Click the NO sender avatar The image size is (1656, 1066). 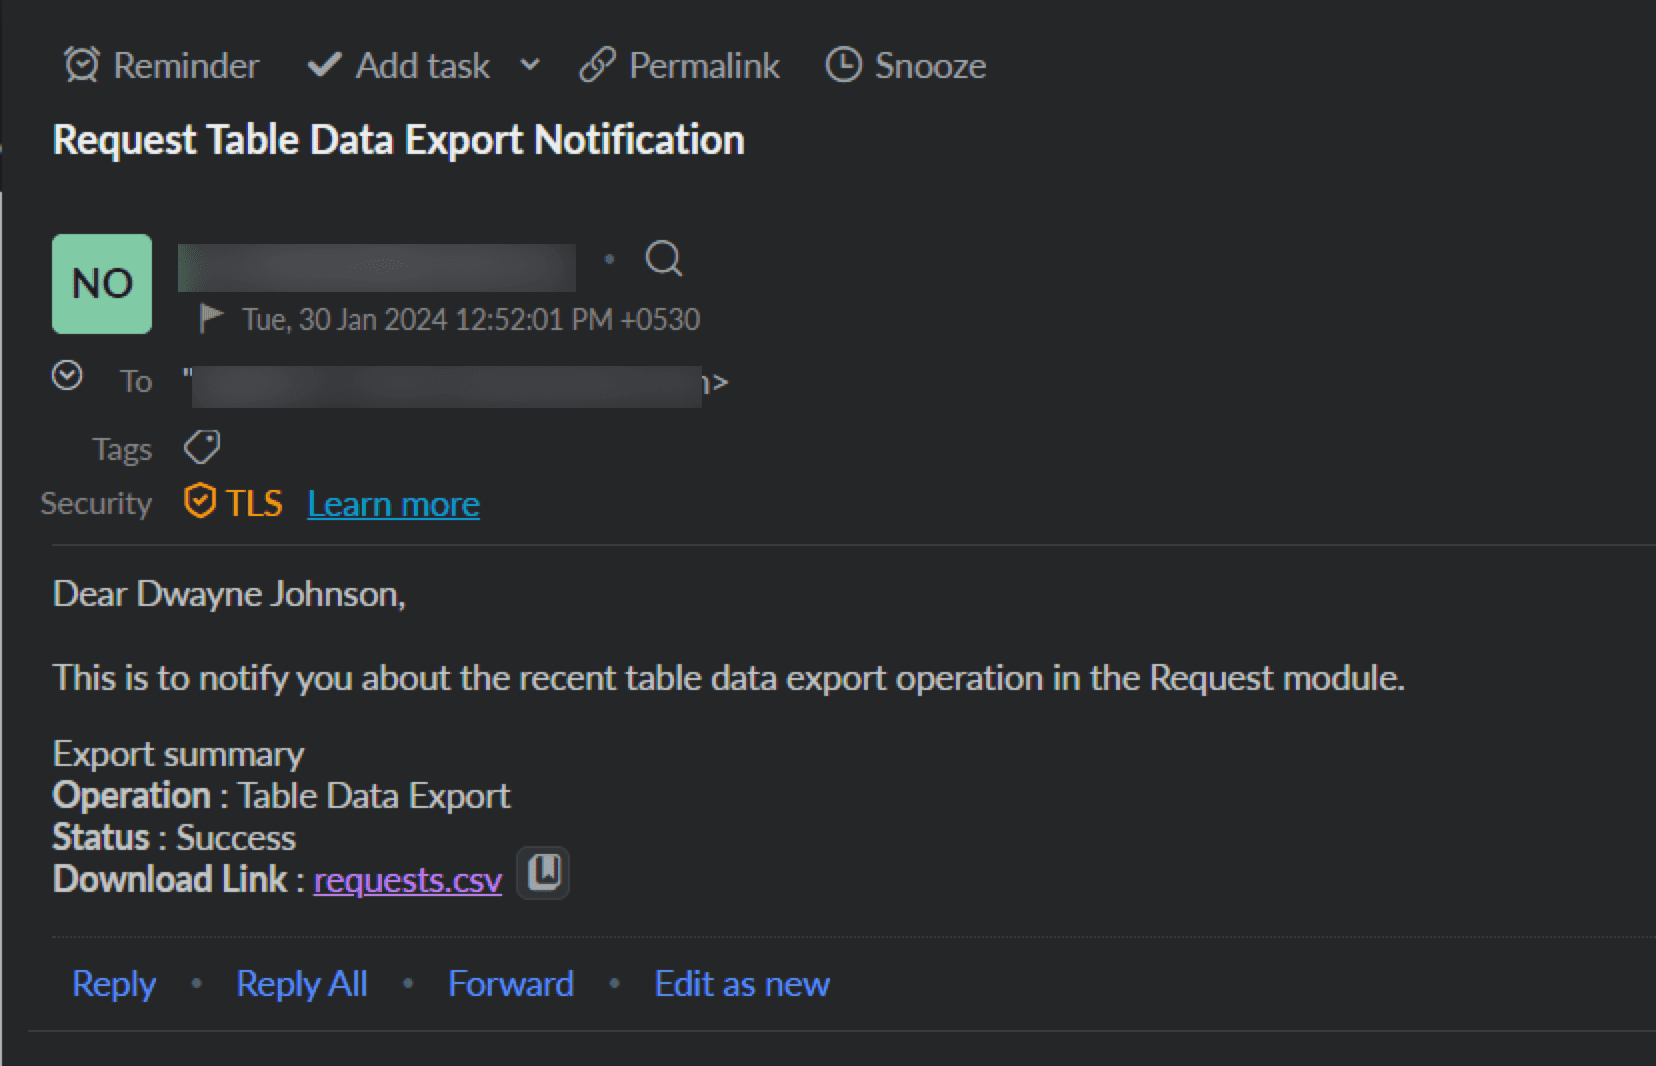click(x=102, y=284)
